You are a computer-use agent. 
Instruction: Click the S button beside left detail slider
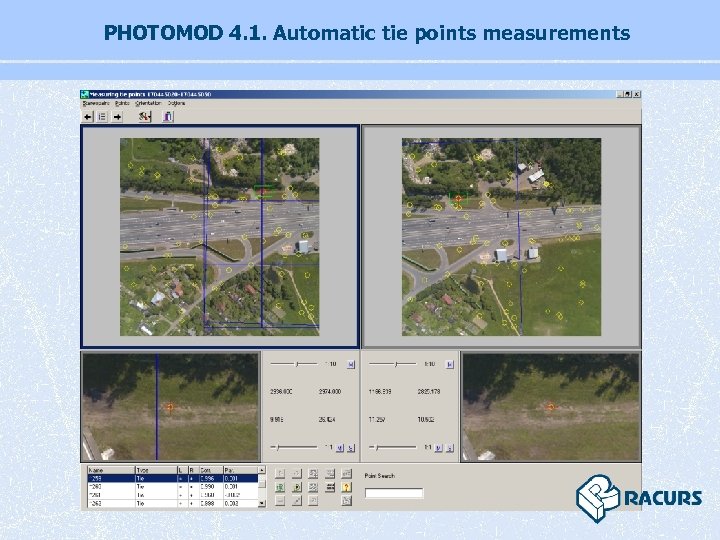[351, 448]
